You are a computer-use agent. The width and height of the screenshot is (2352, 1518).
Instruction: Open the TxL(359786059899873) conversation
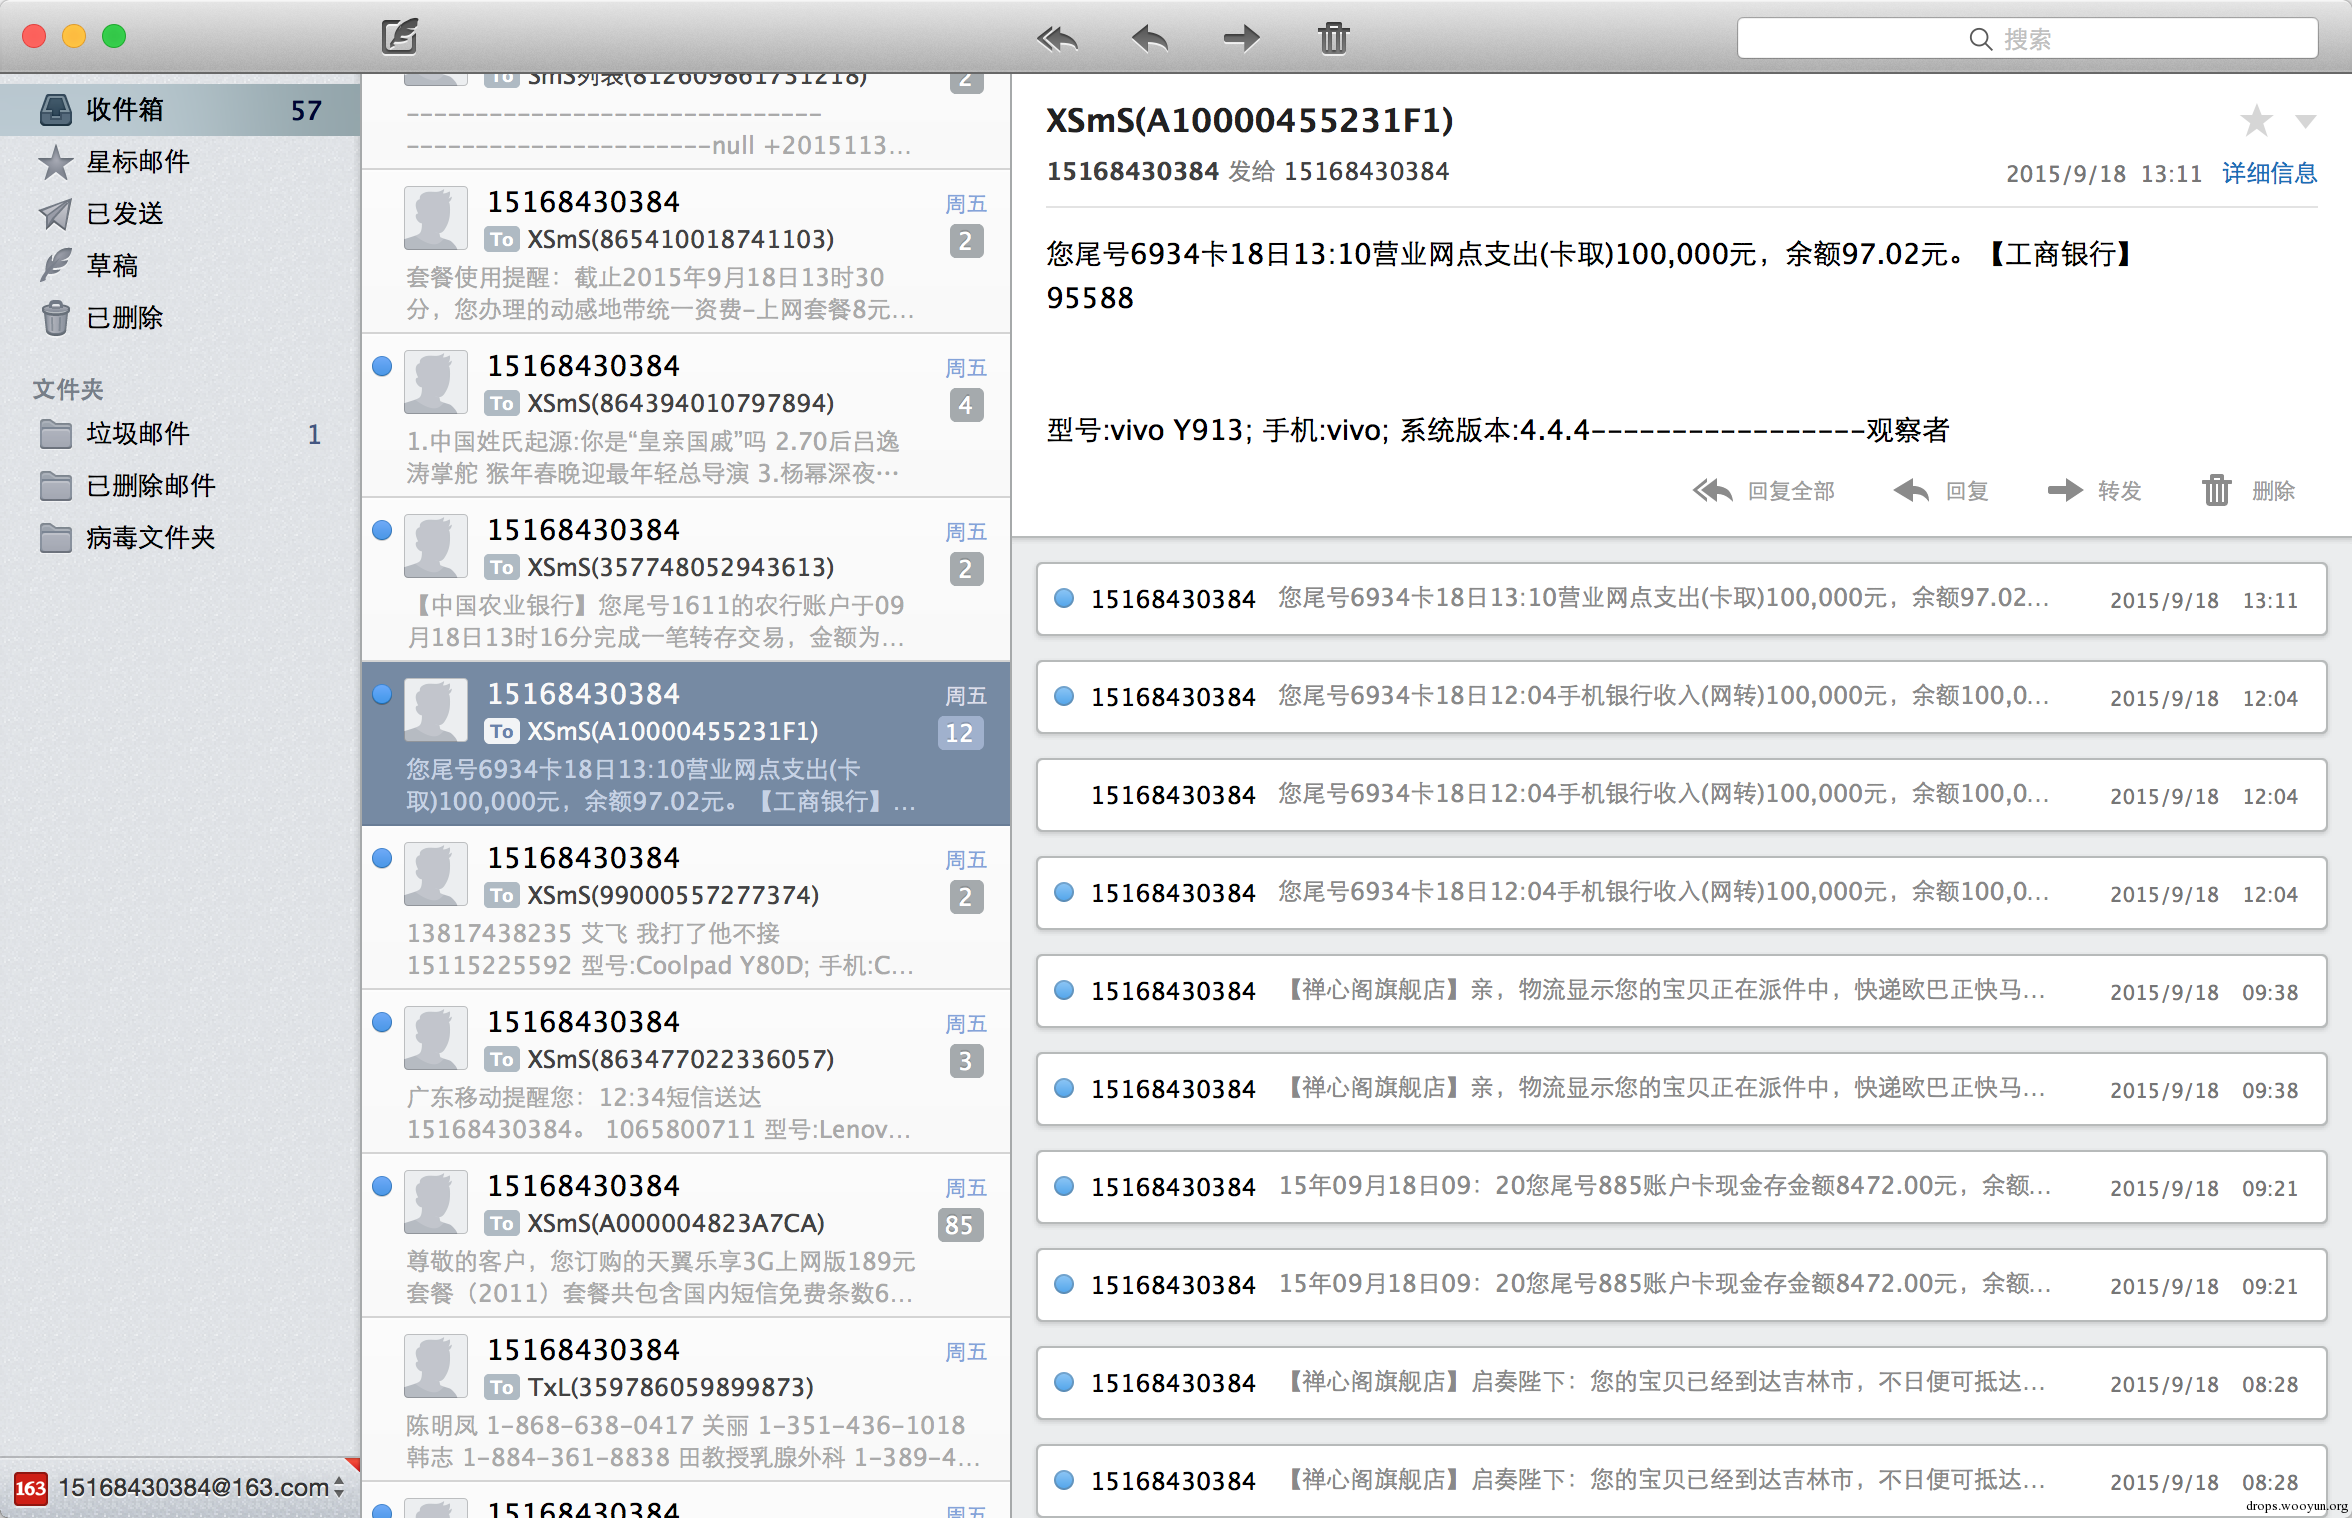click(686, 1399)
